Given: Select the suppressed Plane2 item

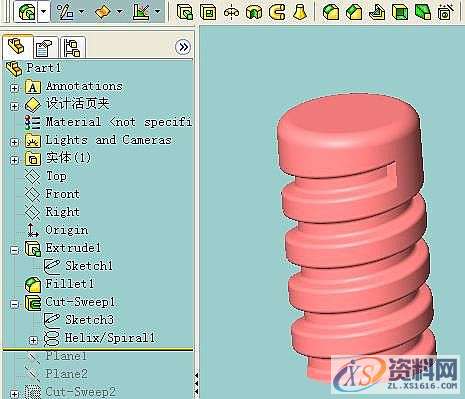Looking at the screenshot, I should (67, 374).
